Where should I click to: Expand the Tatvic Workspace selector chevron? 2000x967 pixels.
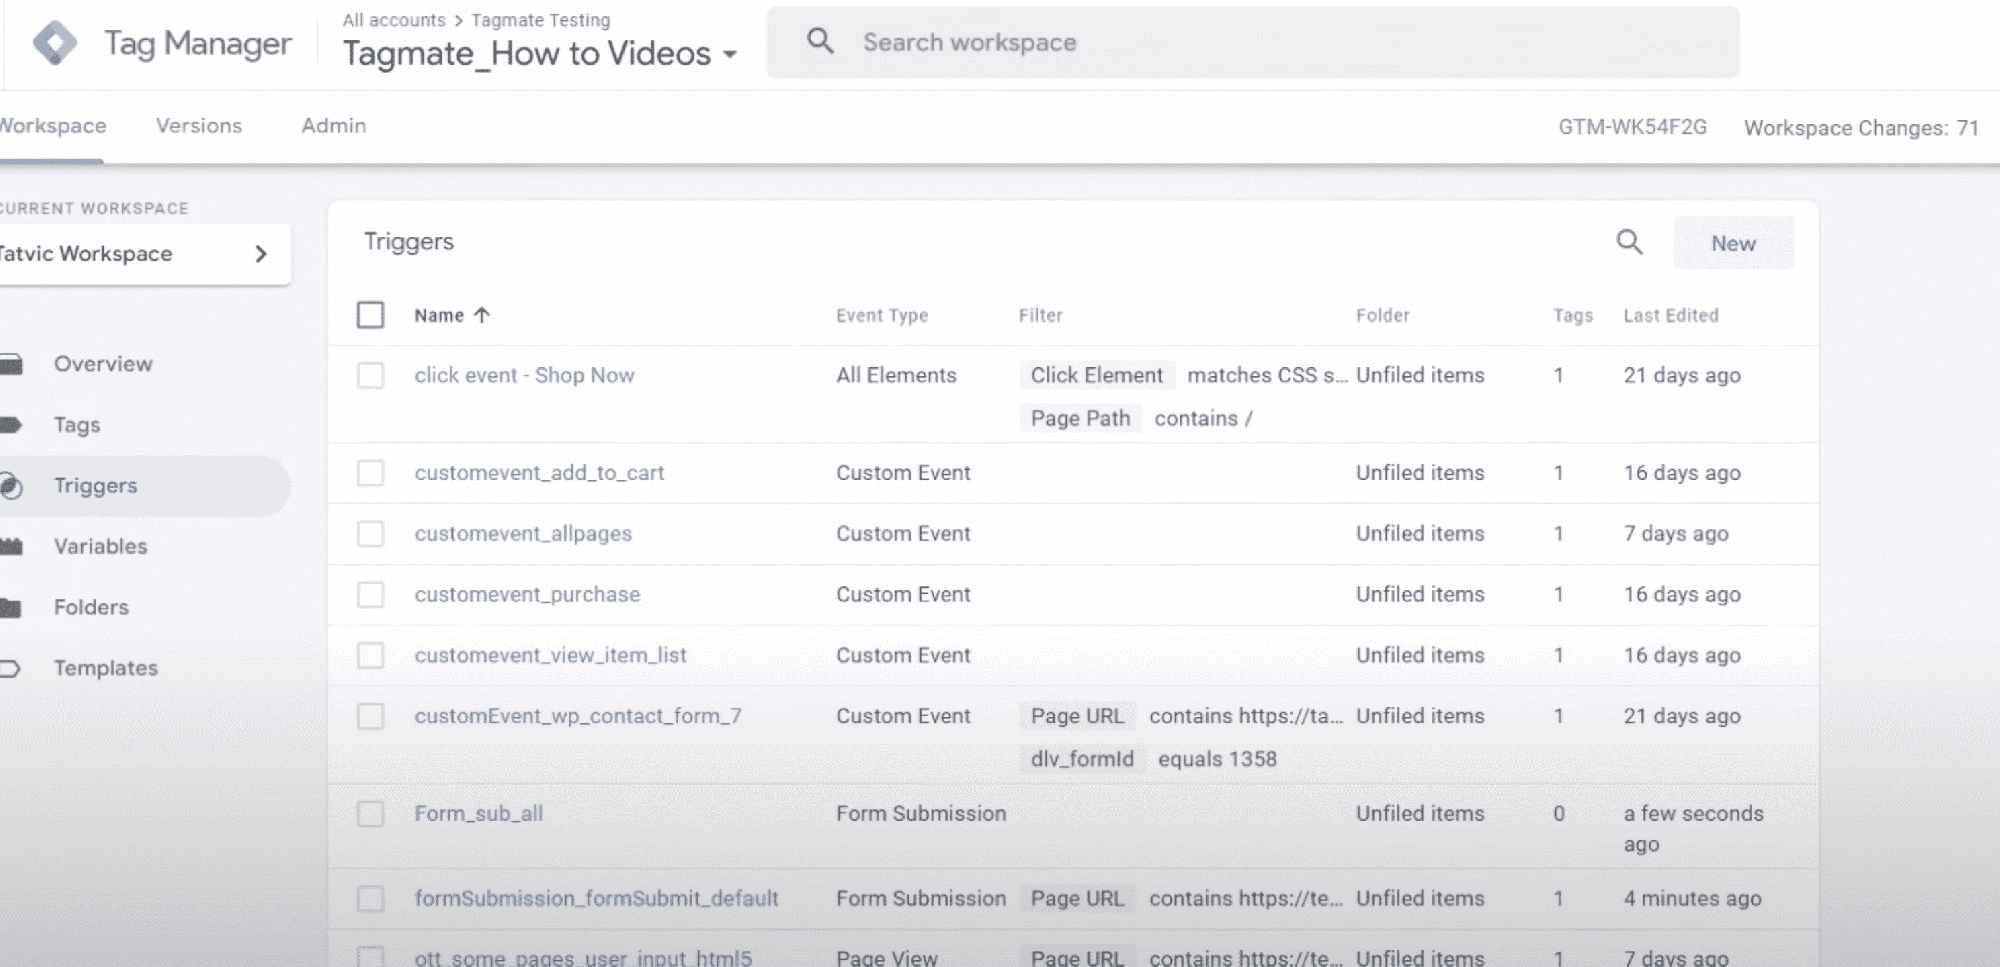coord(261,254)
